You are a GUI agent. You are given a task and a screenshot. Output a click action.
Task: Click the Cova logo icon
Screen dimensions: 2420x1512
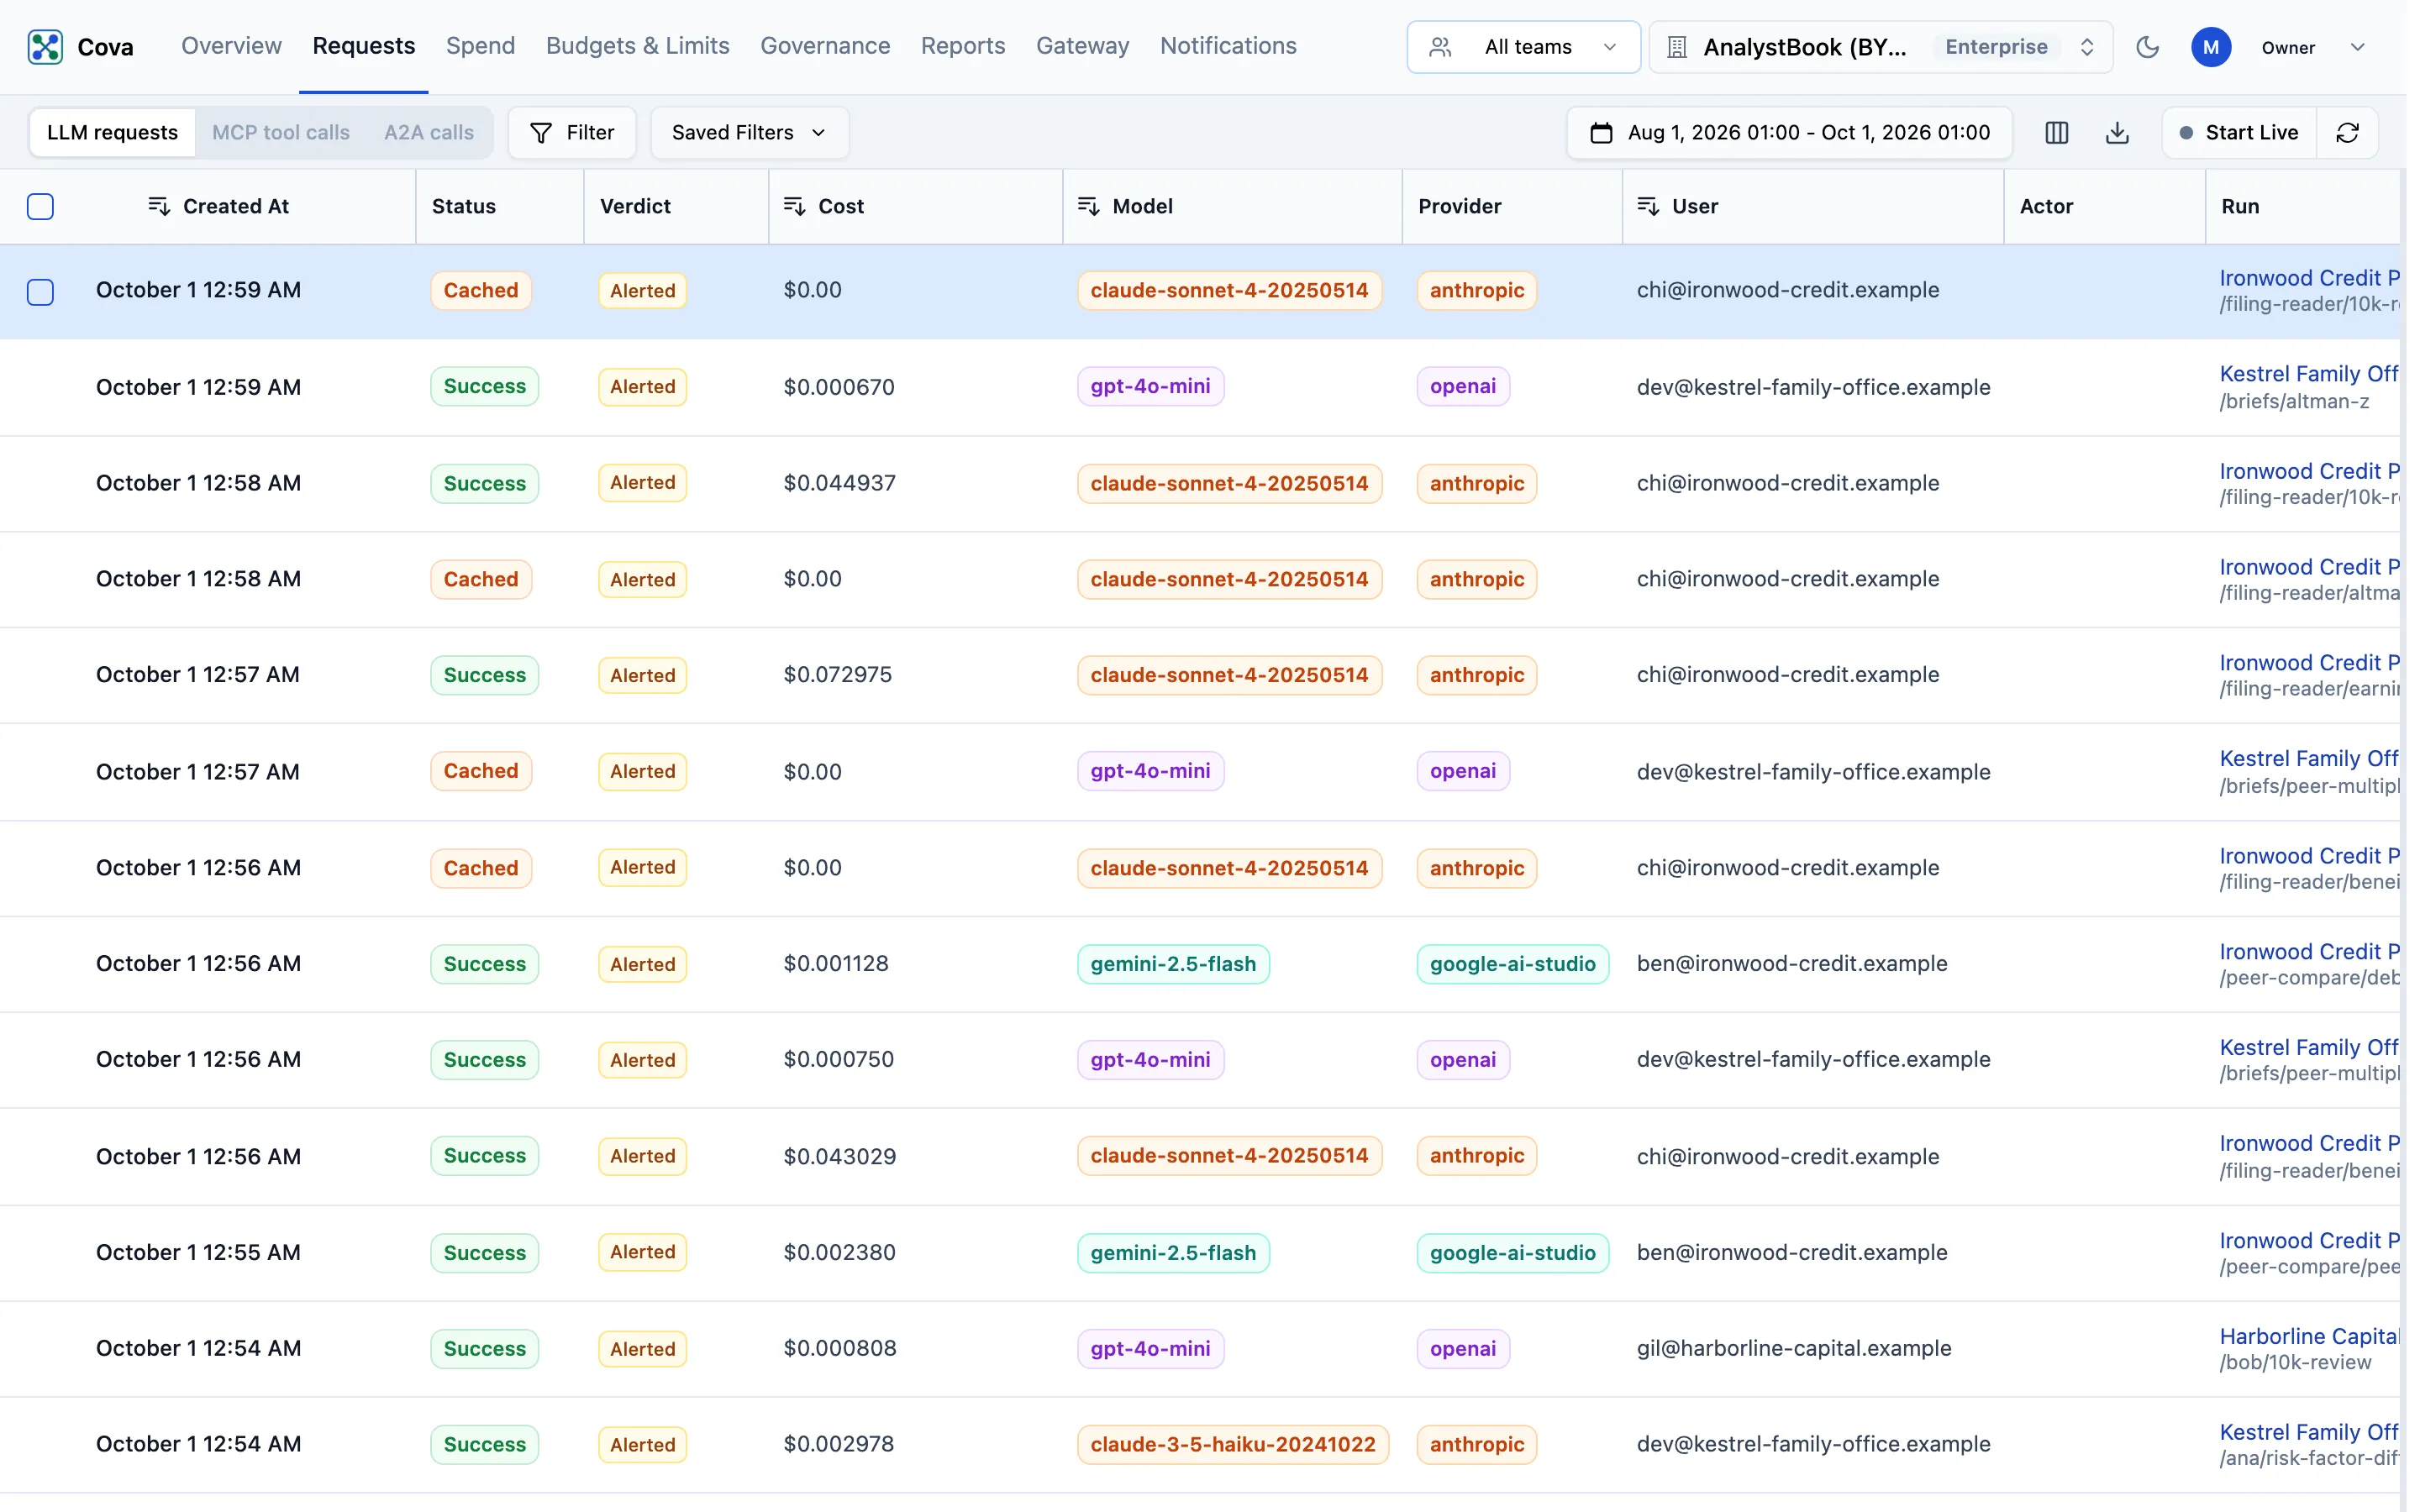coord(45,47)
